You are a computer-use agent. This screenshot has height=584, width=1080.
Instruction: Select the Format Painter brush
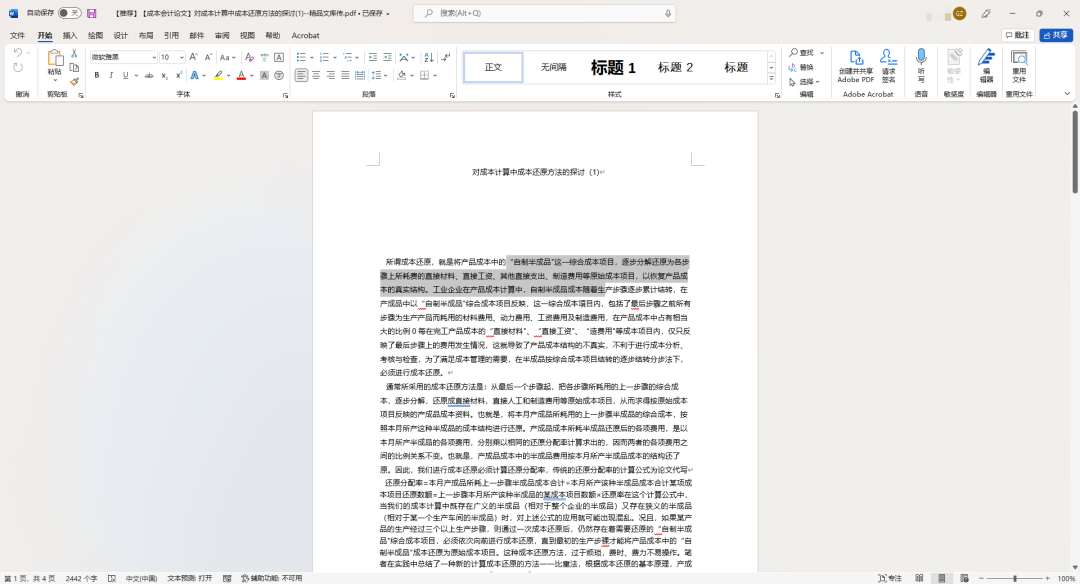pos(74,81)
